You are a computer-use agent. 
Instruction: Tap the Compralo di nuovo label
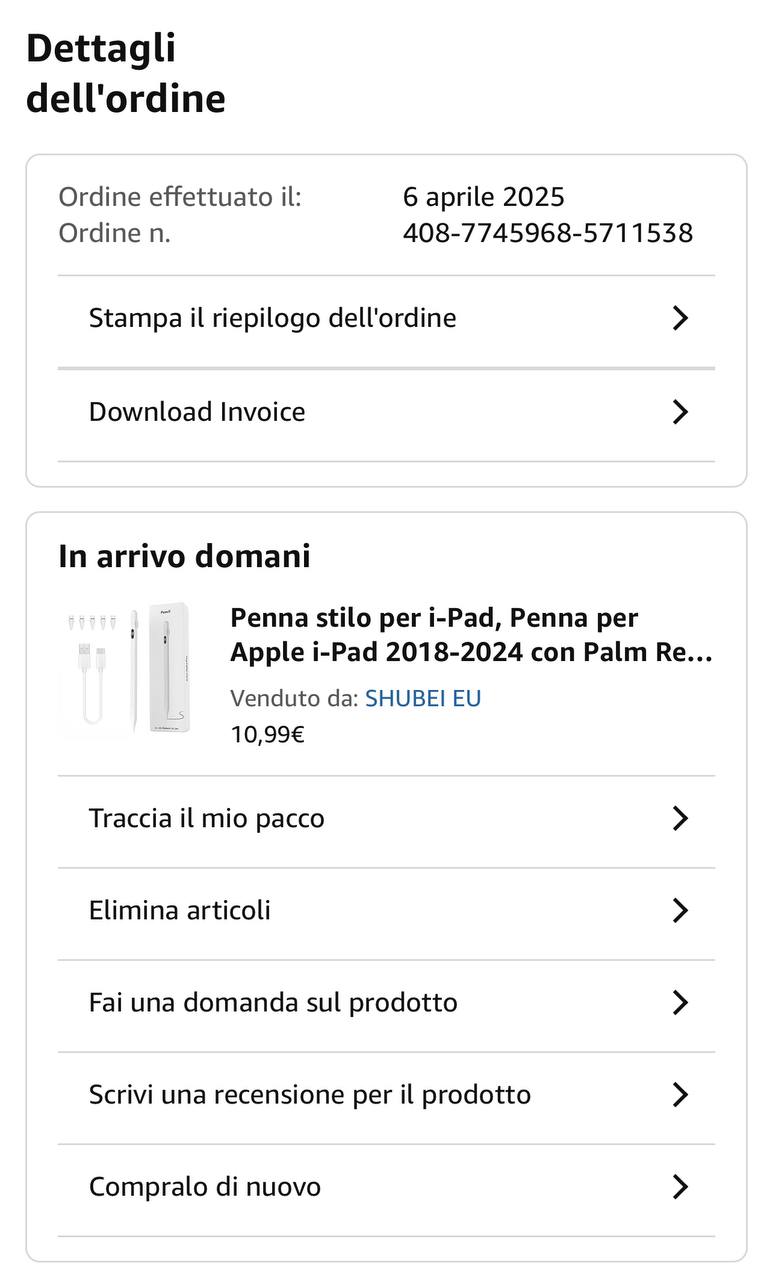coord(205,1187)
